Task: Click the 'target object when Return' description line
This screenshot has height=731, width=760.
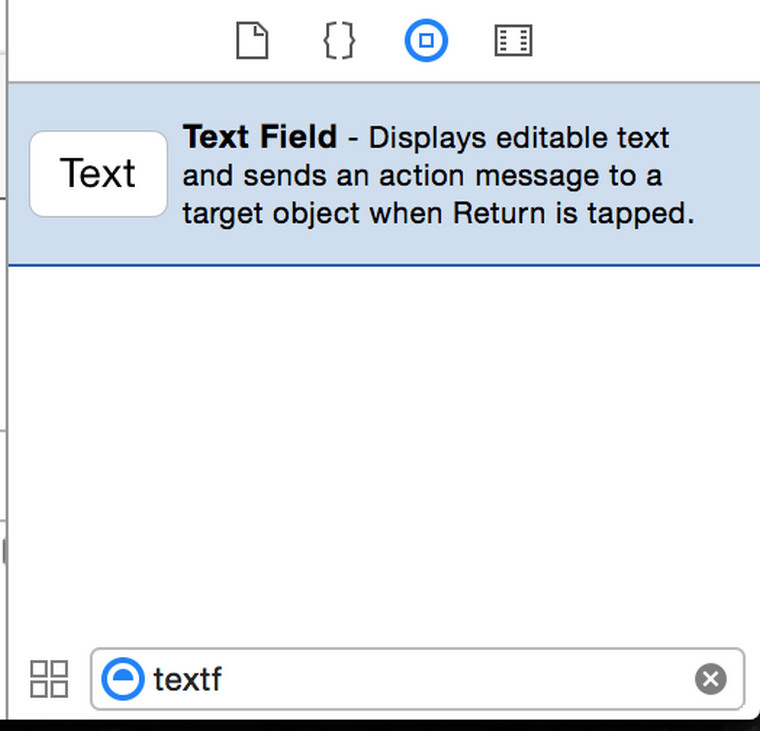Action: (437, 214)
